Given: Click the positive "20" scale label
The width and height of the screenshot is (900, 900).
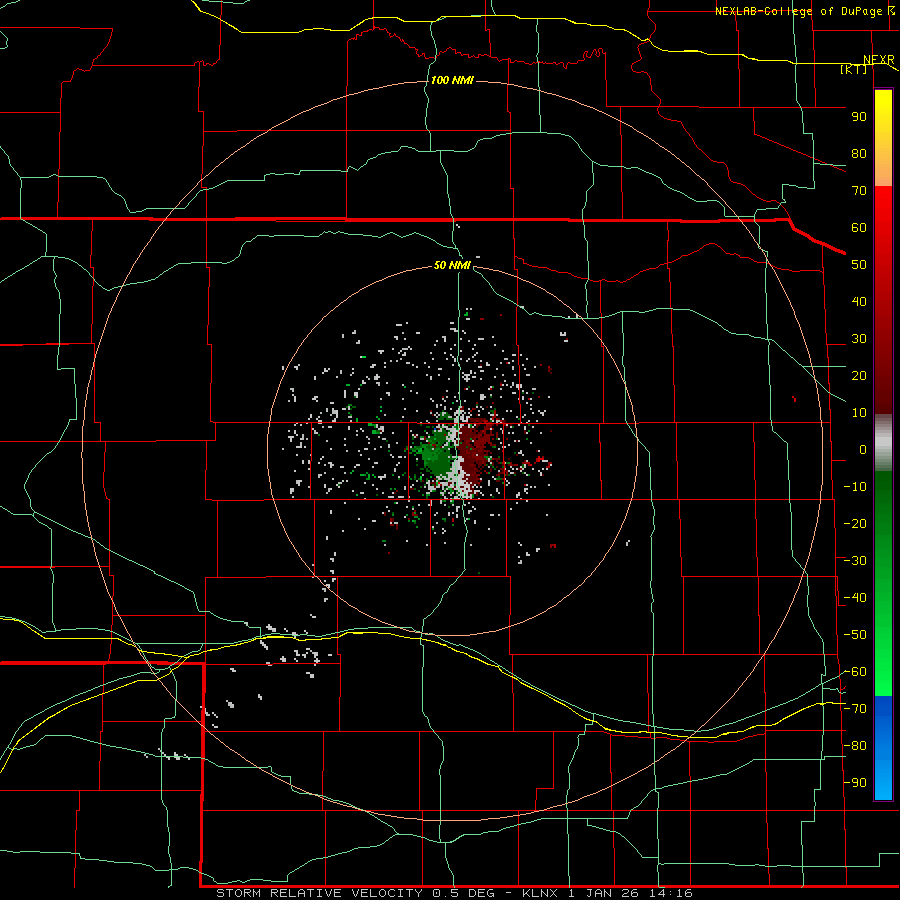Looking at the screenshot, I should (x=859, y=376).
